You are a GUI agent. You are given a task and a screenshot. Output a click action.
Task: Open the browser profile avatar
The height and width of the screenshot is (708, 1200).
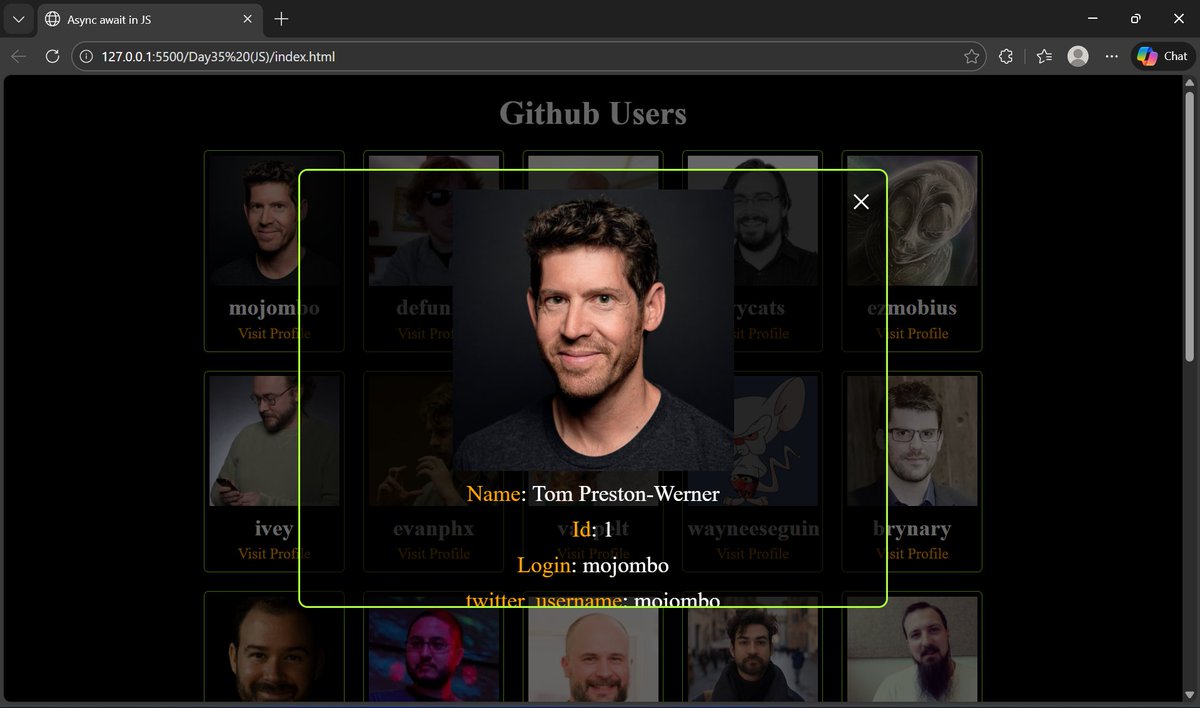click(1078, 57)
